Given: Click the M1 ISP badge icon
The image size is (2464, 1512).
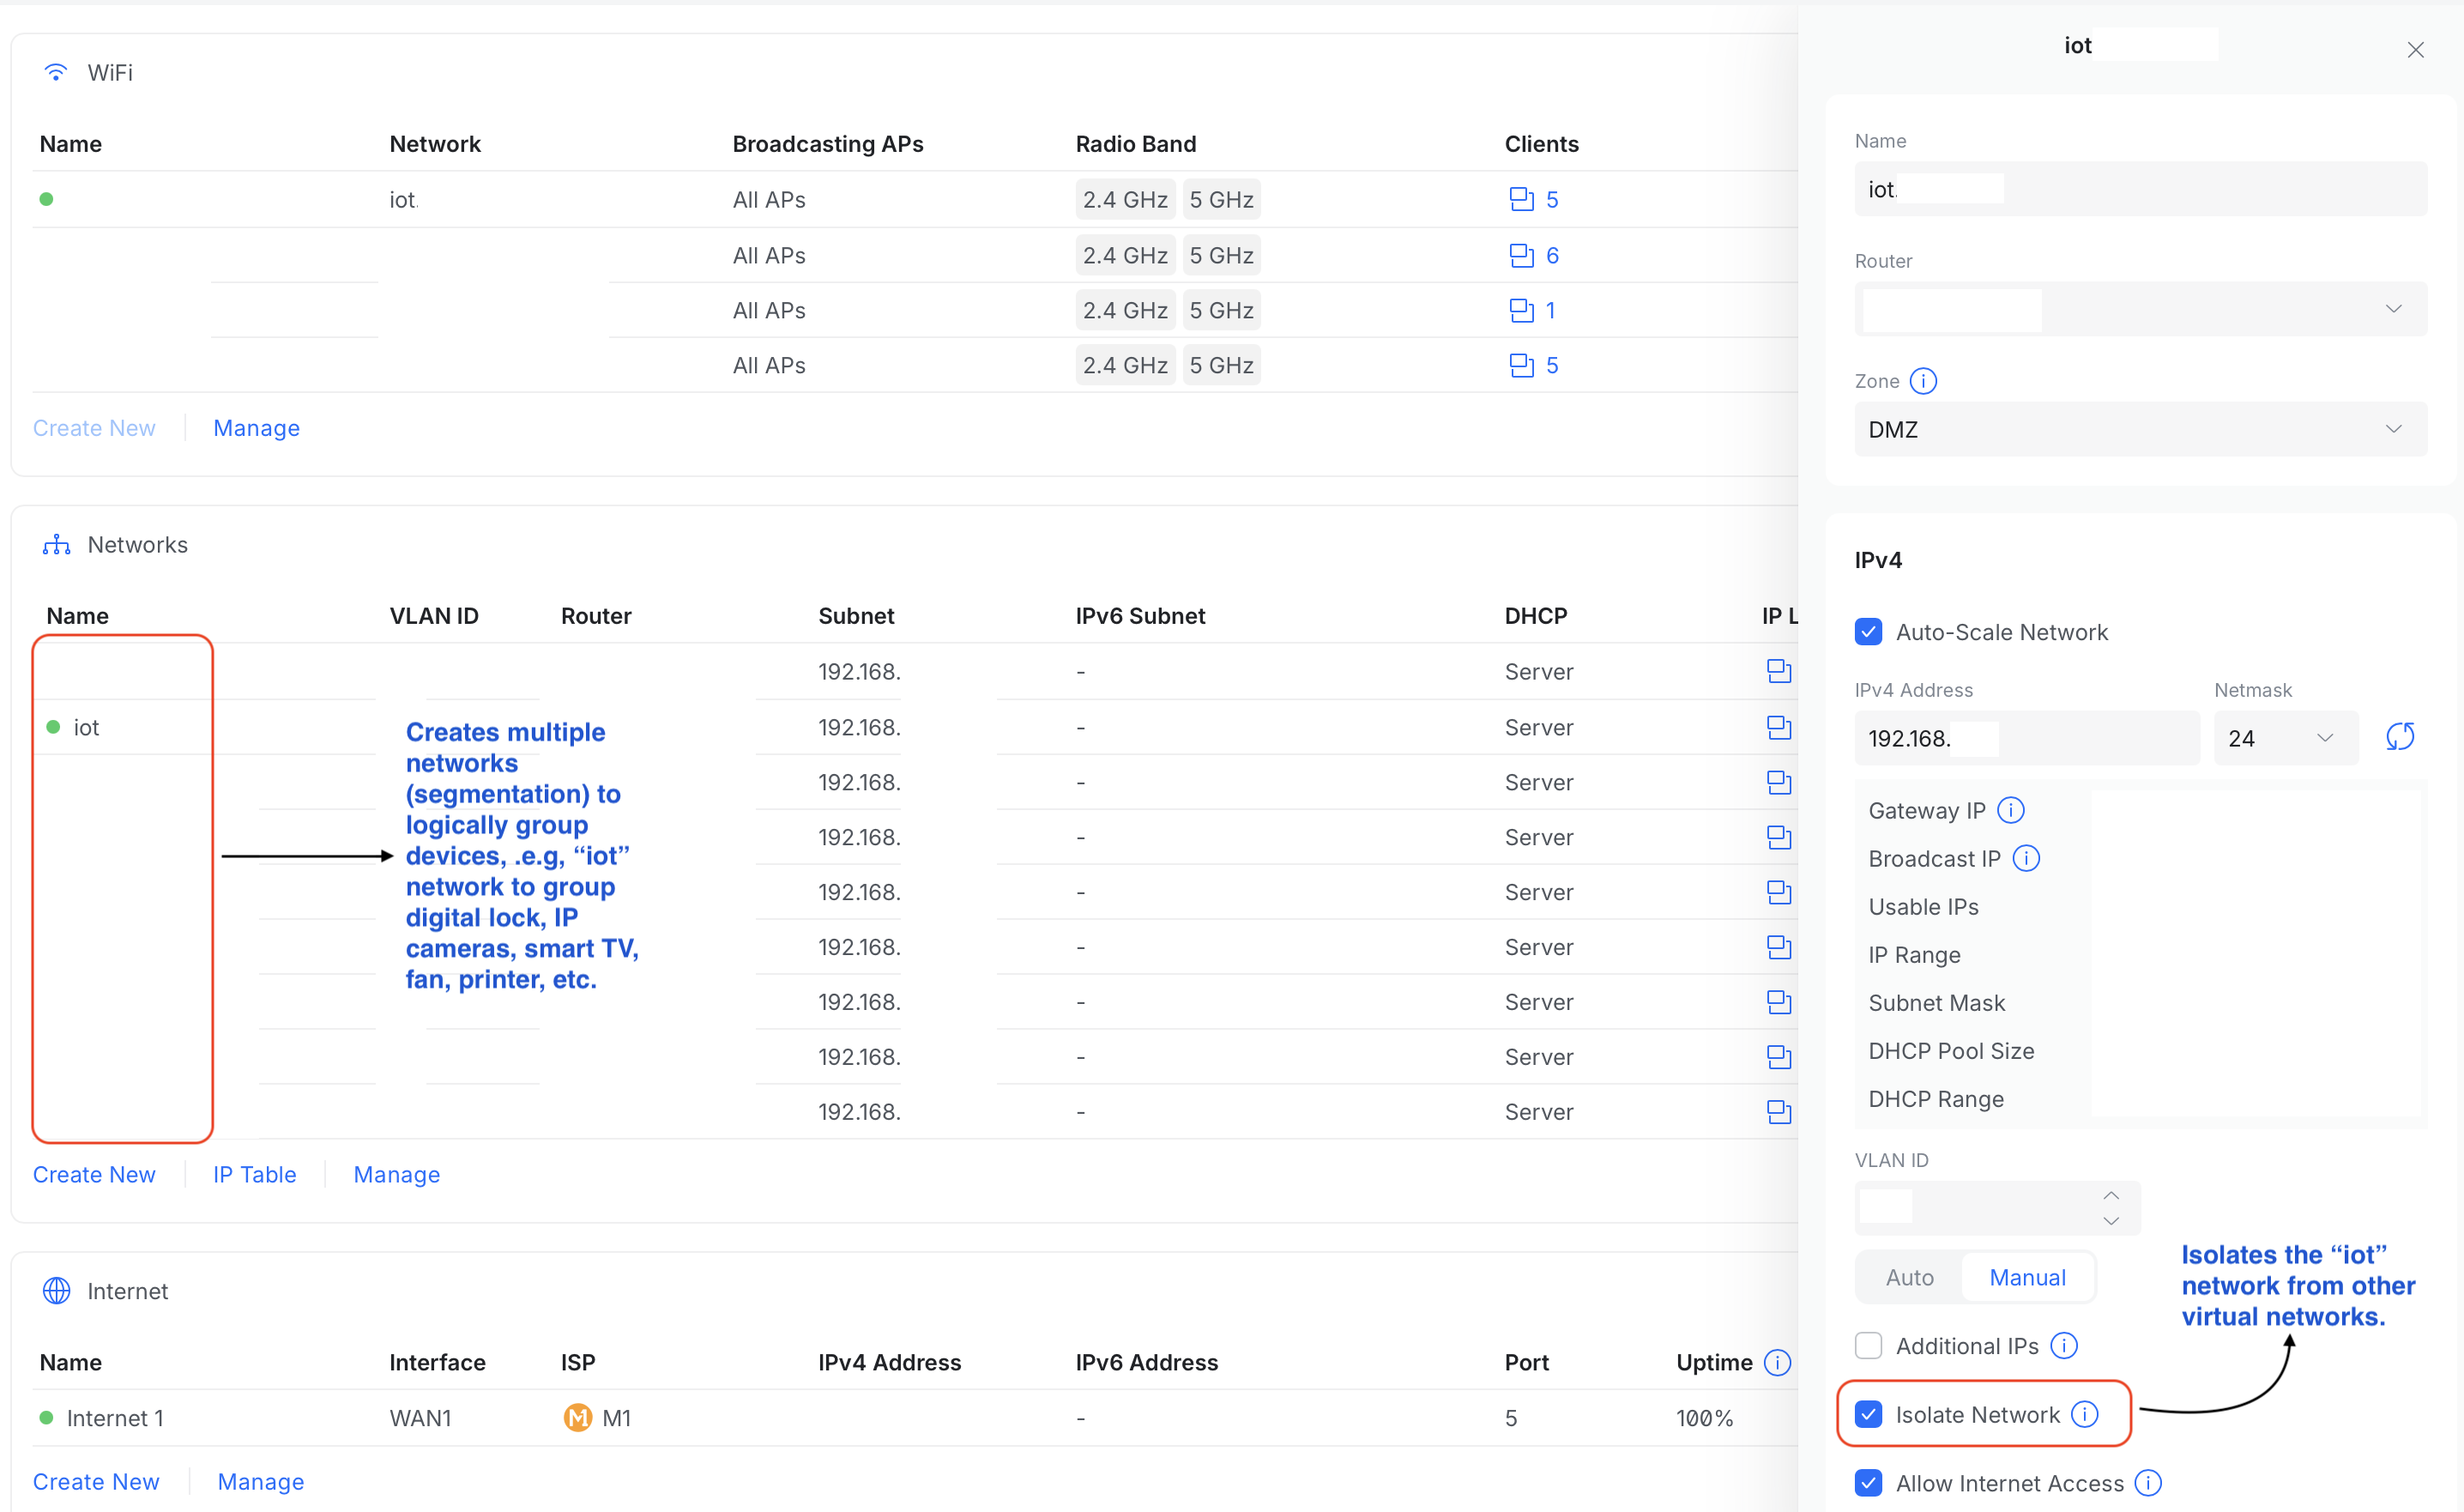Looking at the screenshot, I should point(577,1417).
